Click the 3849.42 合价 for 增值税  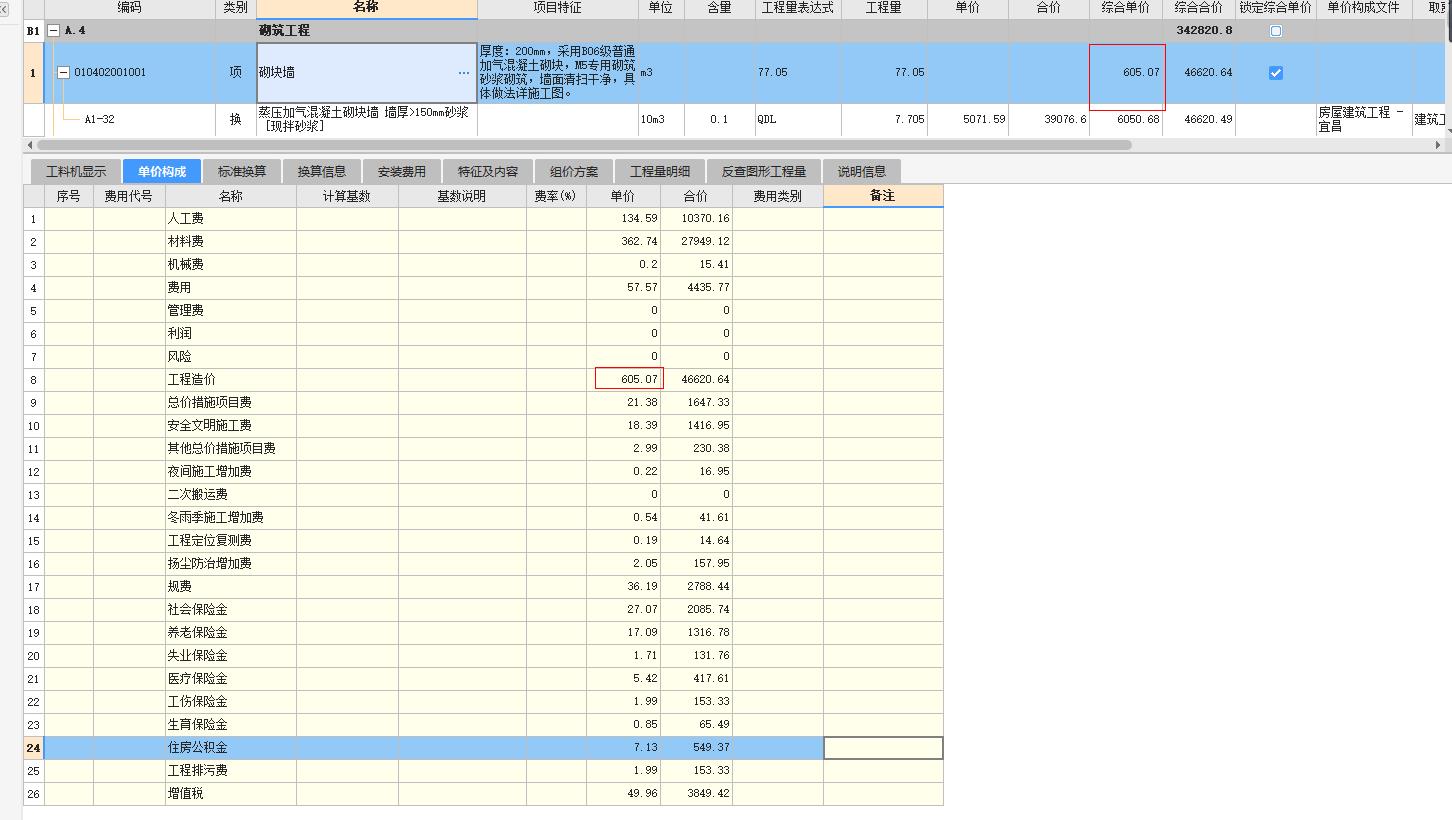(x=696, y=794)
